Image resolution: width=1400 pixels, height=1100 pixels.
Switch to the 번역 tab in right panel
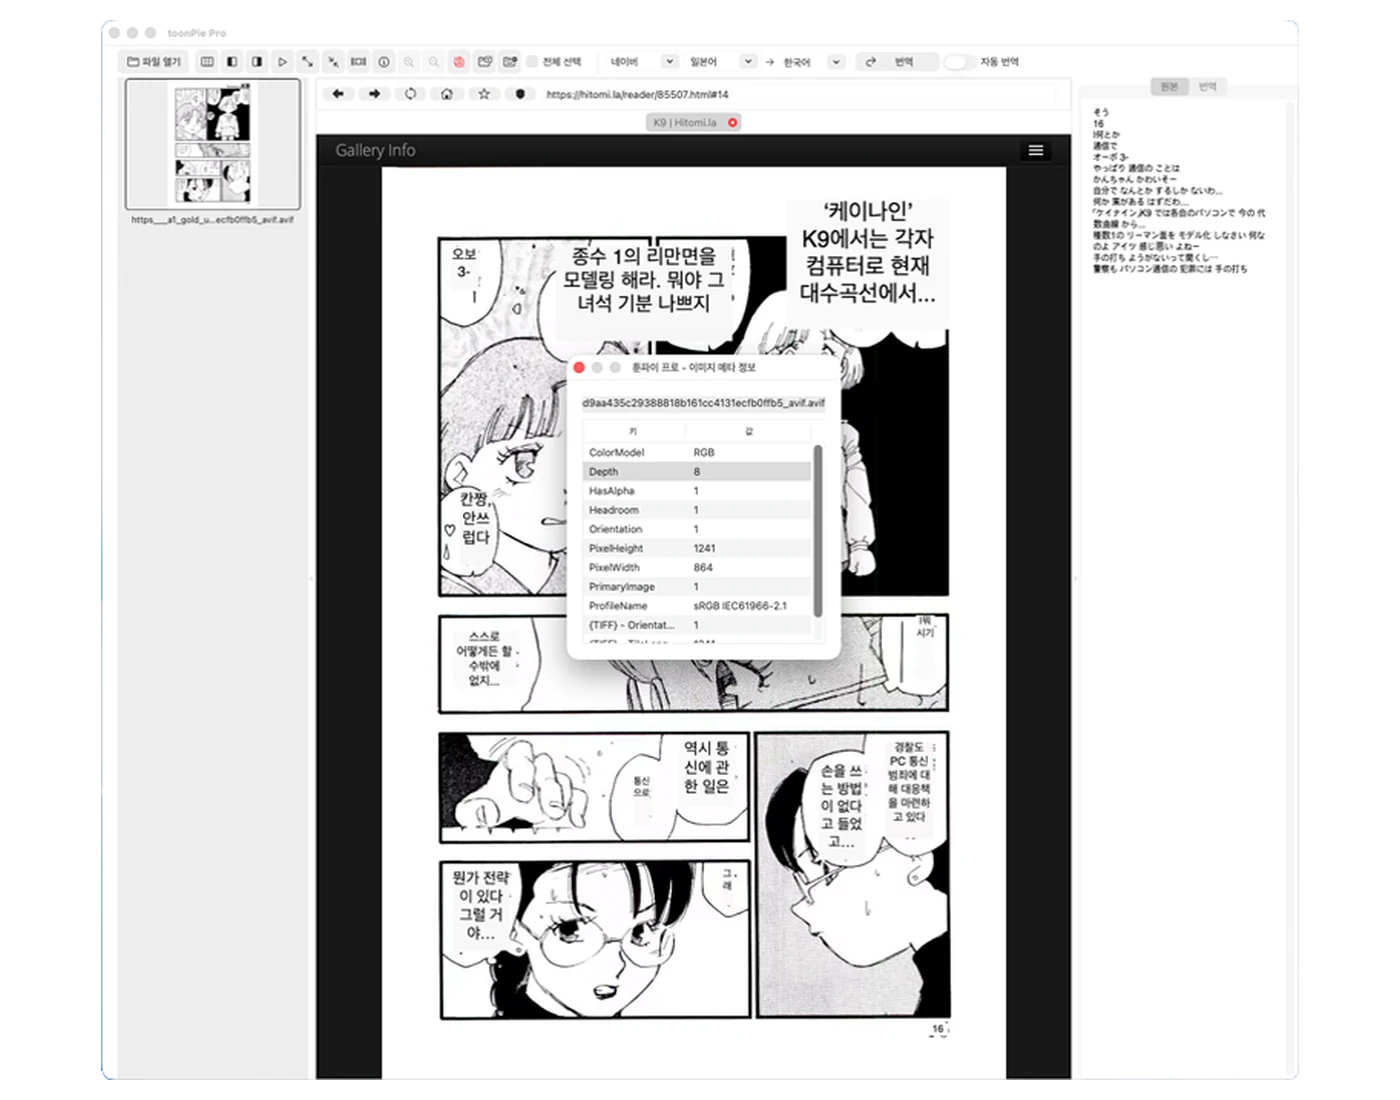point(1208,87)
